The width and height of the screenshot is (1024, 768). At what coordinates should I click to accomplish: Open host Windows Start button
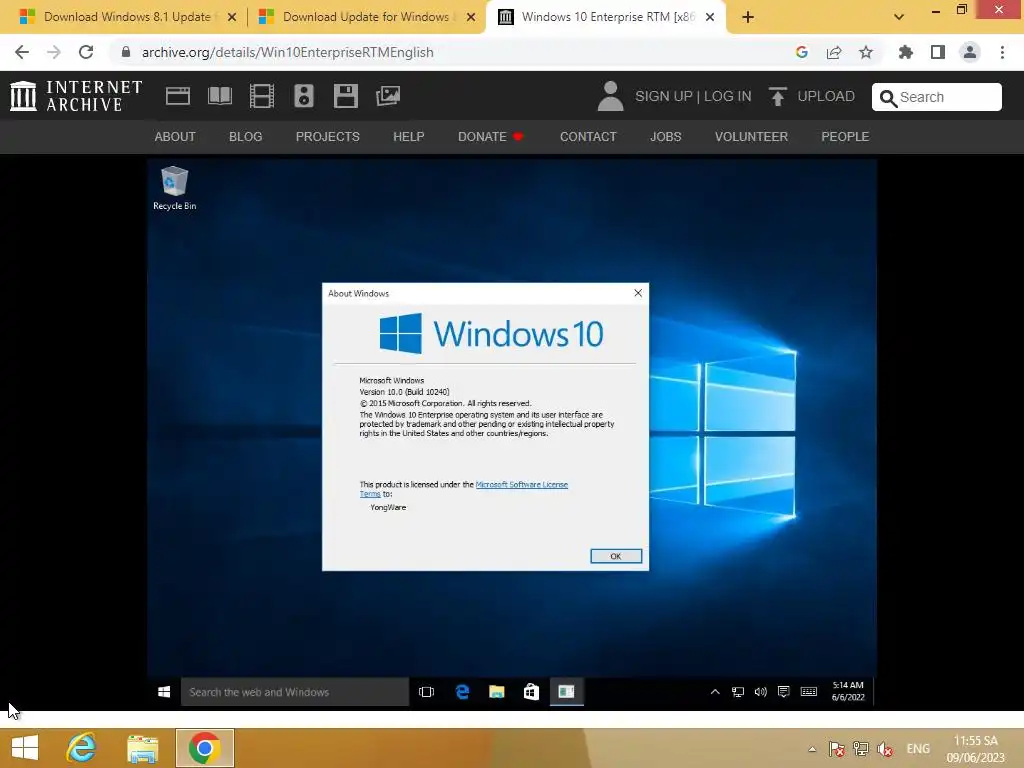pyautogui.click(x=25, y=748)
